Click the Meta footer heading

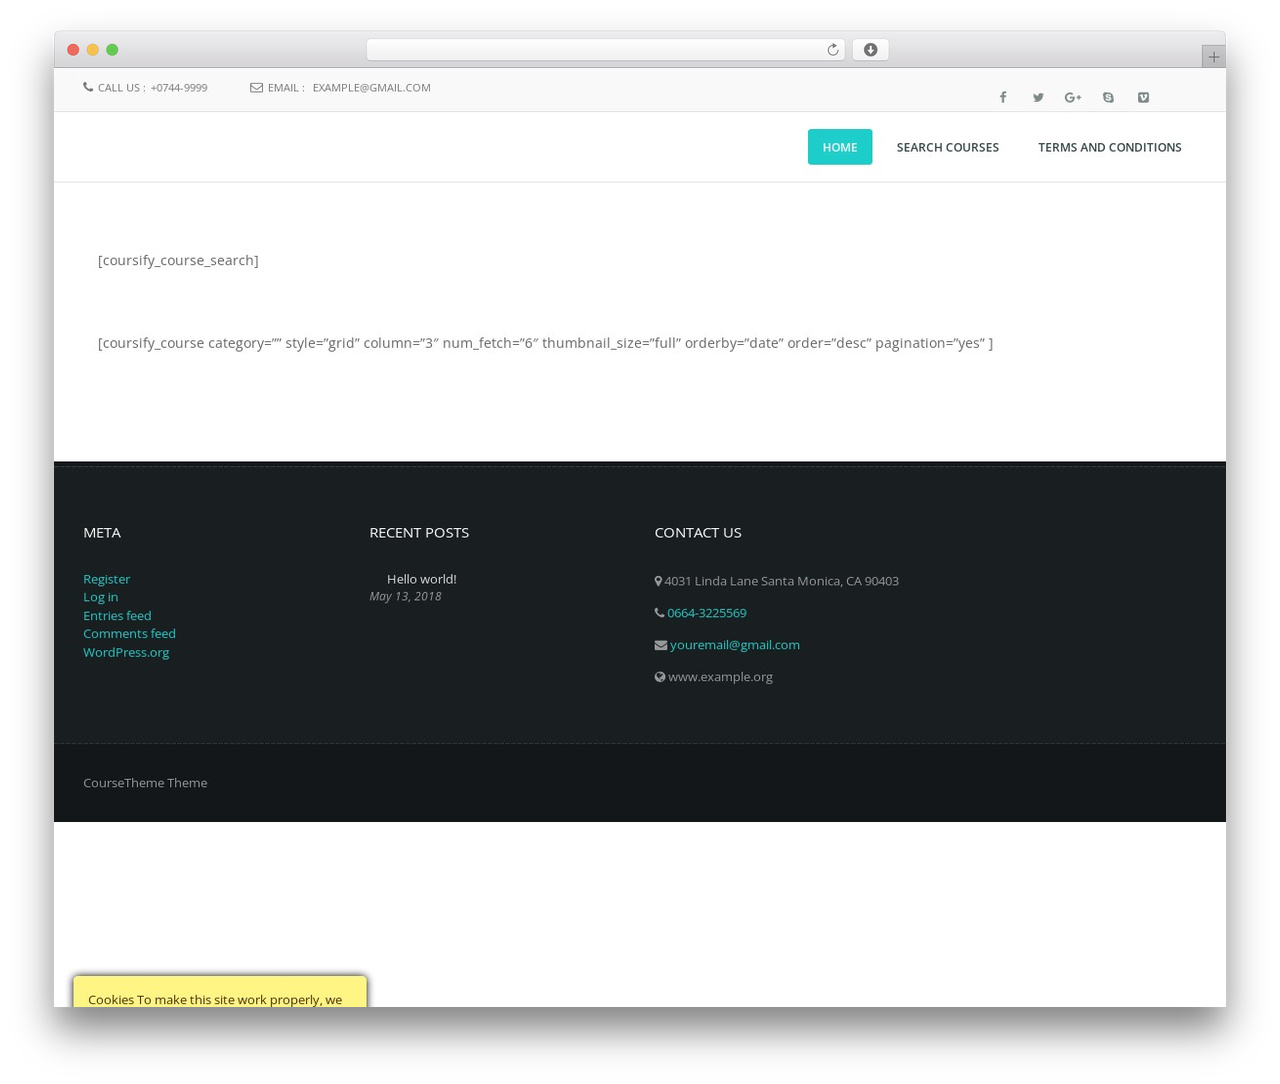[102, 532]
